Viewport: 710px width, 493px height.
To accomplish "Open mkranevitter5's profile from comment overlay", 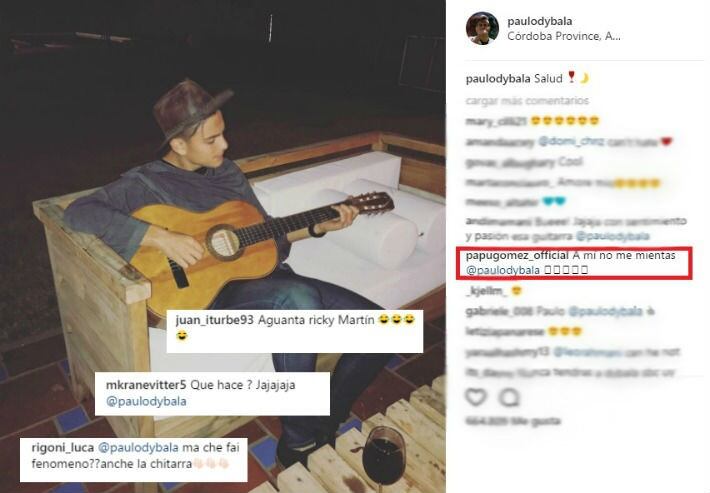I will pyautogui.click(x=146, y=385).
